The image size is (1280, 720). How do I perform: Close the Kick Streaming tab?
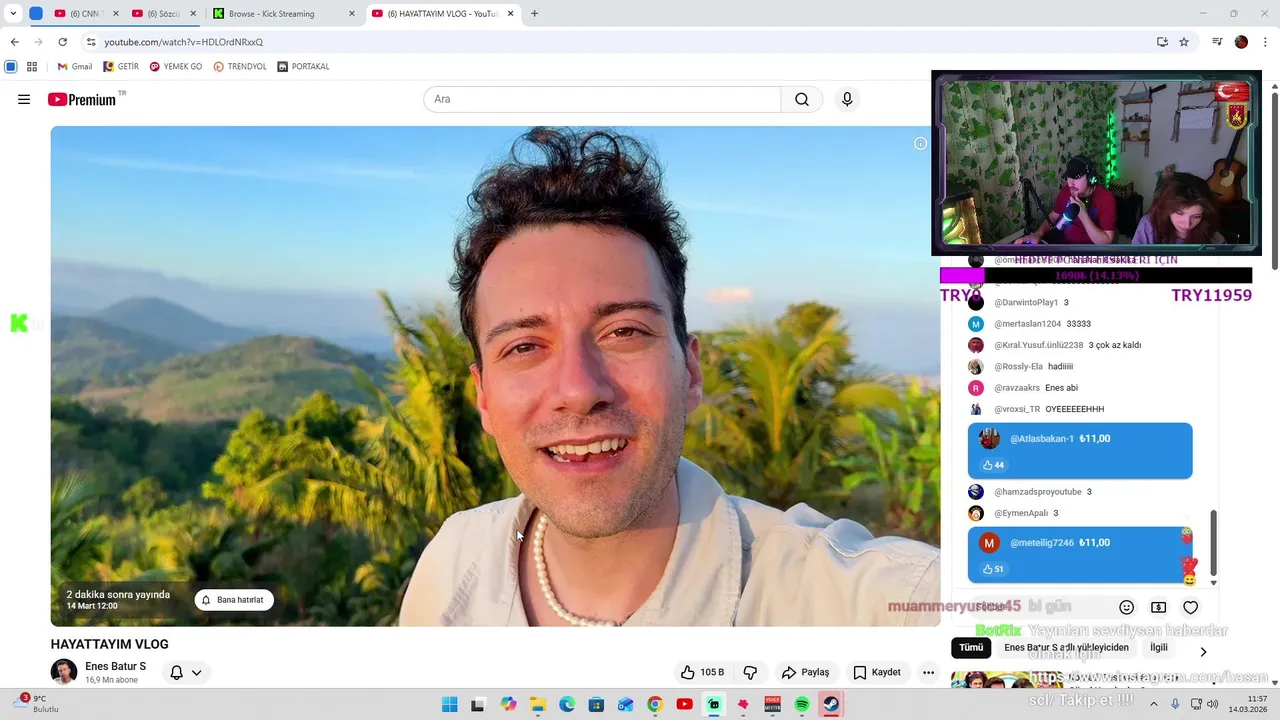(351, 14)
